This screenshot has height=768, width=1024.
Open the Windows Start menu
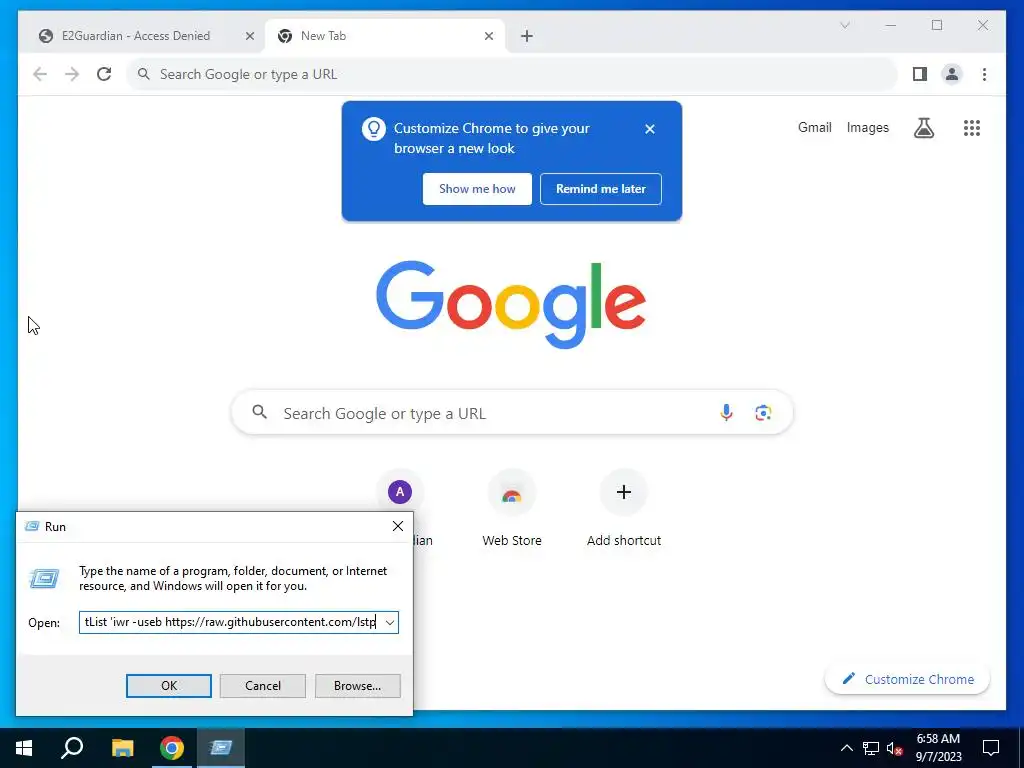tap(24, 748)
